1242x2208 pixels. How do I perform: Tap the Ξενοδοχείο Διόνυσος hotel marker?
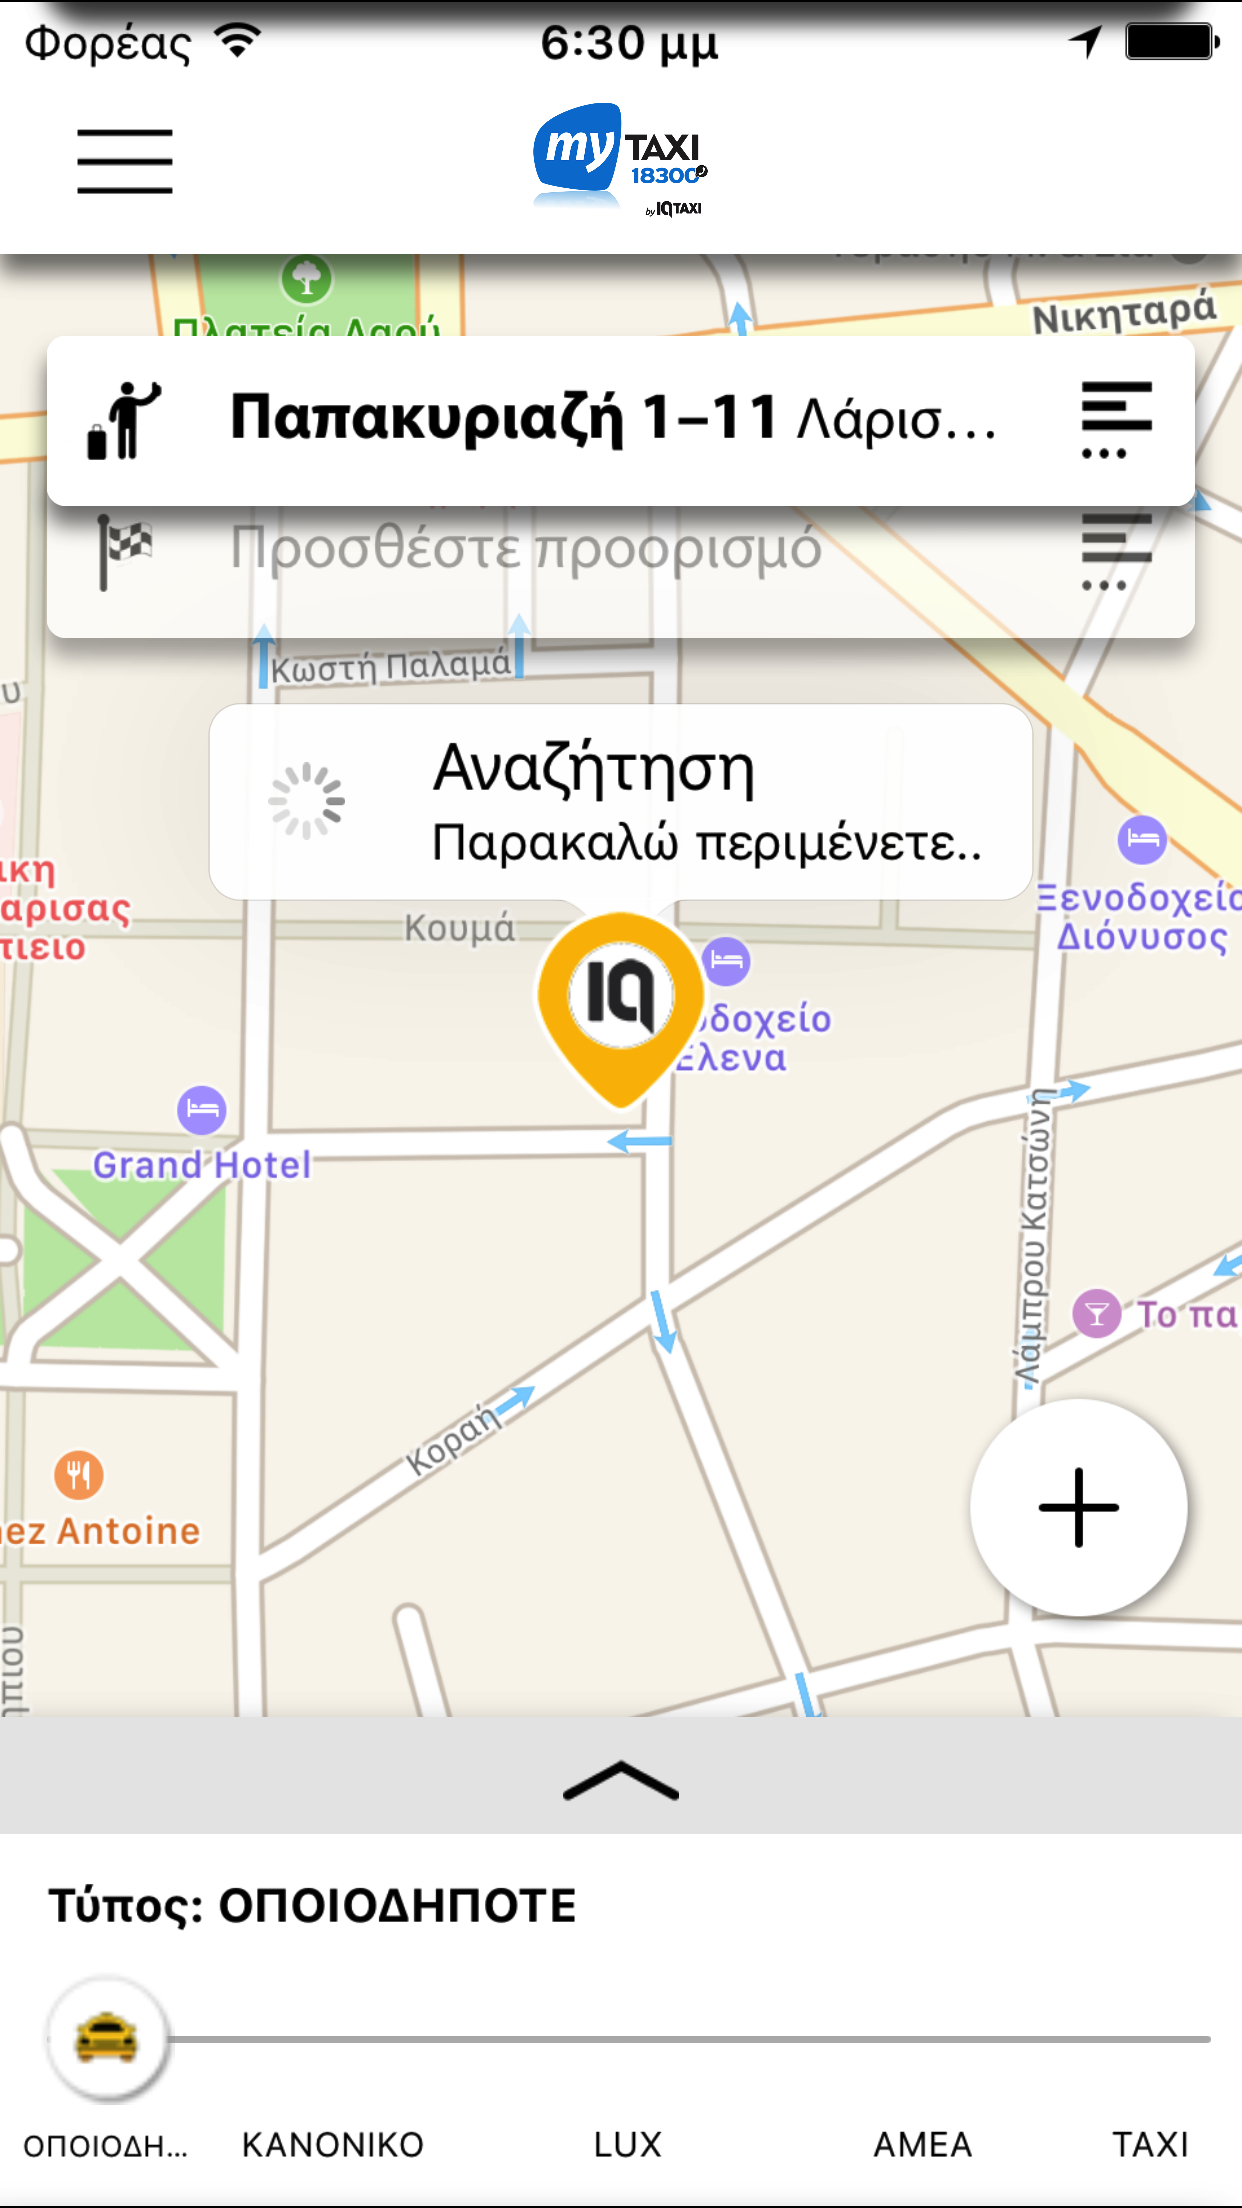pos(1142,840)
